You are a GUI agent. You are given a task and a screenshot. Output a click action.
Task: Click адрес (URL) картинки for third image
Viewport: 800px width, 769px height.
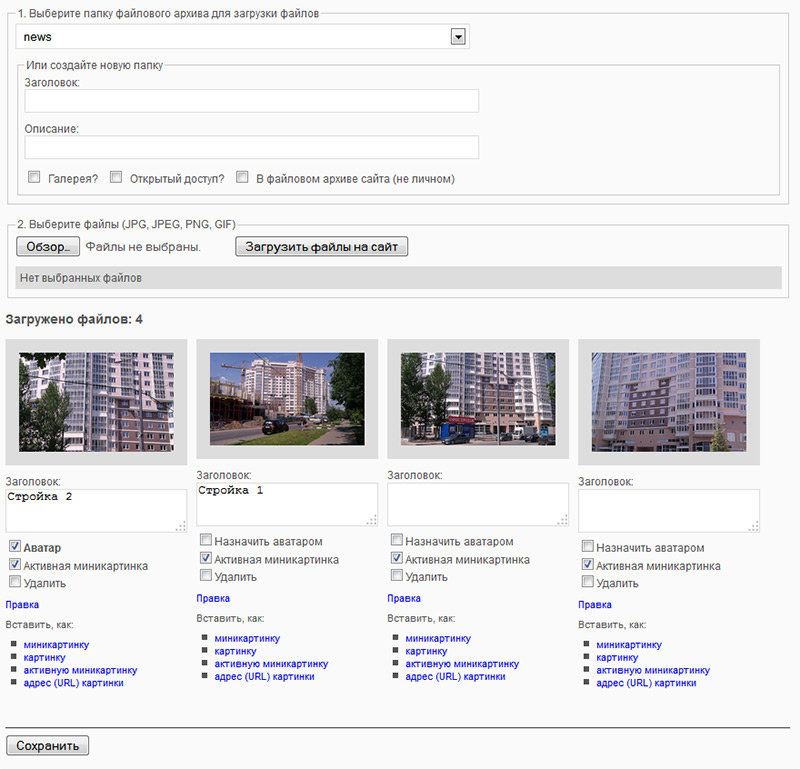(455, 677)
